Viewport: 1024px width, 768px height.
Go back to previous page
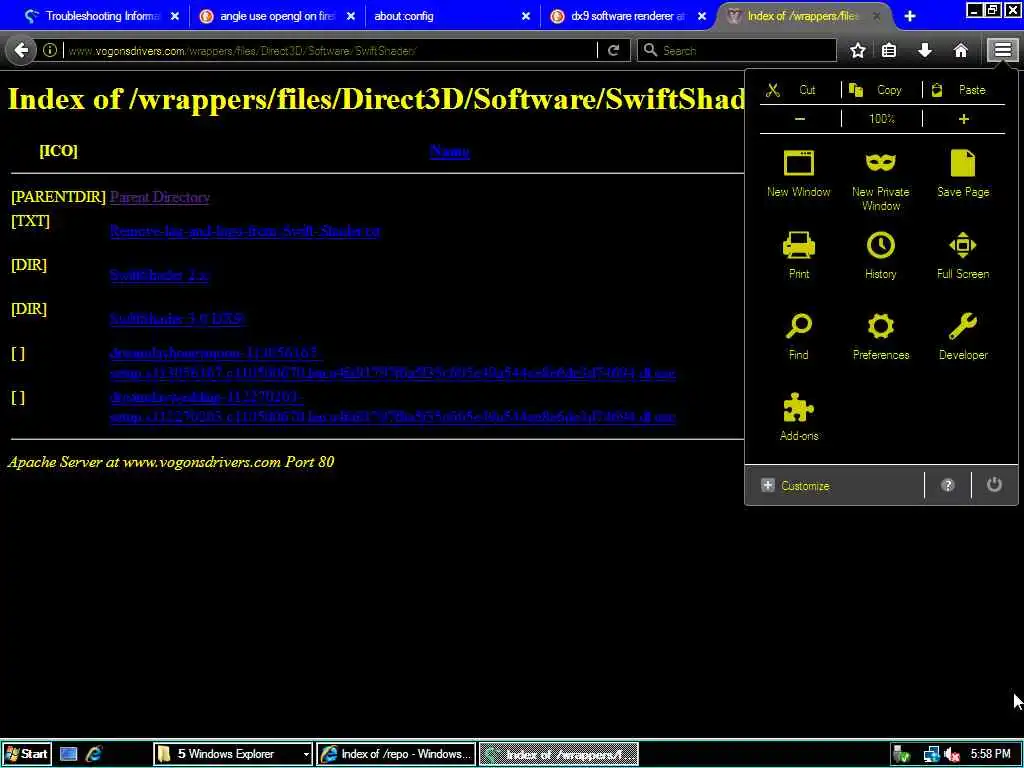pos(21,50)
